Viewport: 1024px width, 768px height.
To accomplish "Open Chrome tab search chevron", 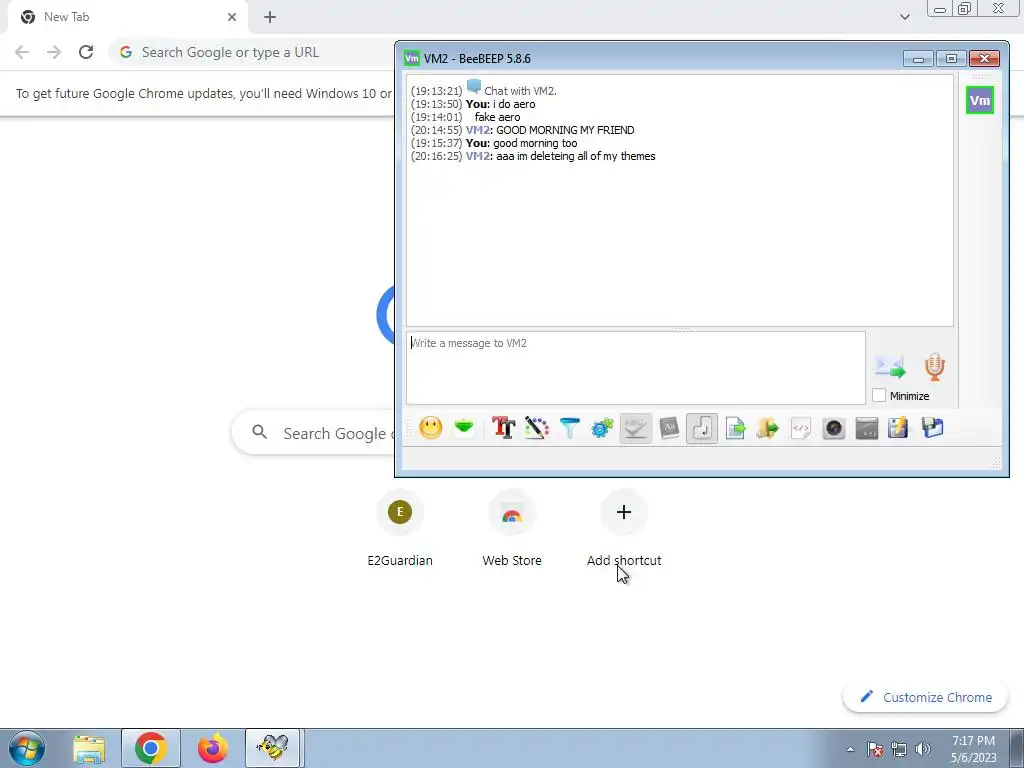I will 904,17.
